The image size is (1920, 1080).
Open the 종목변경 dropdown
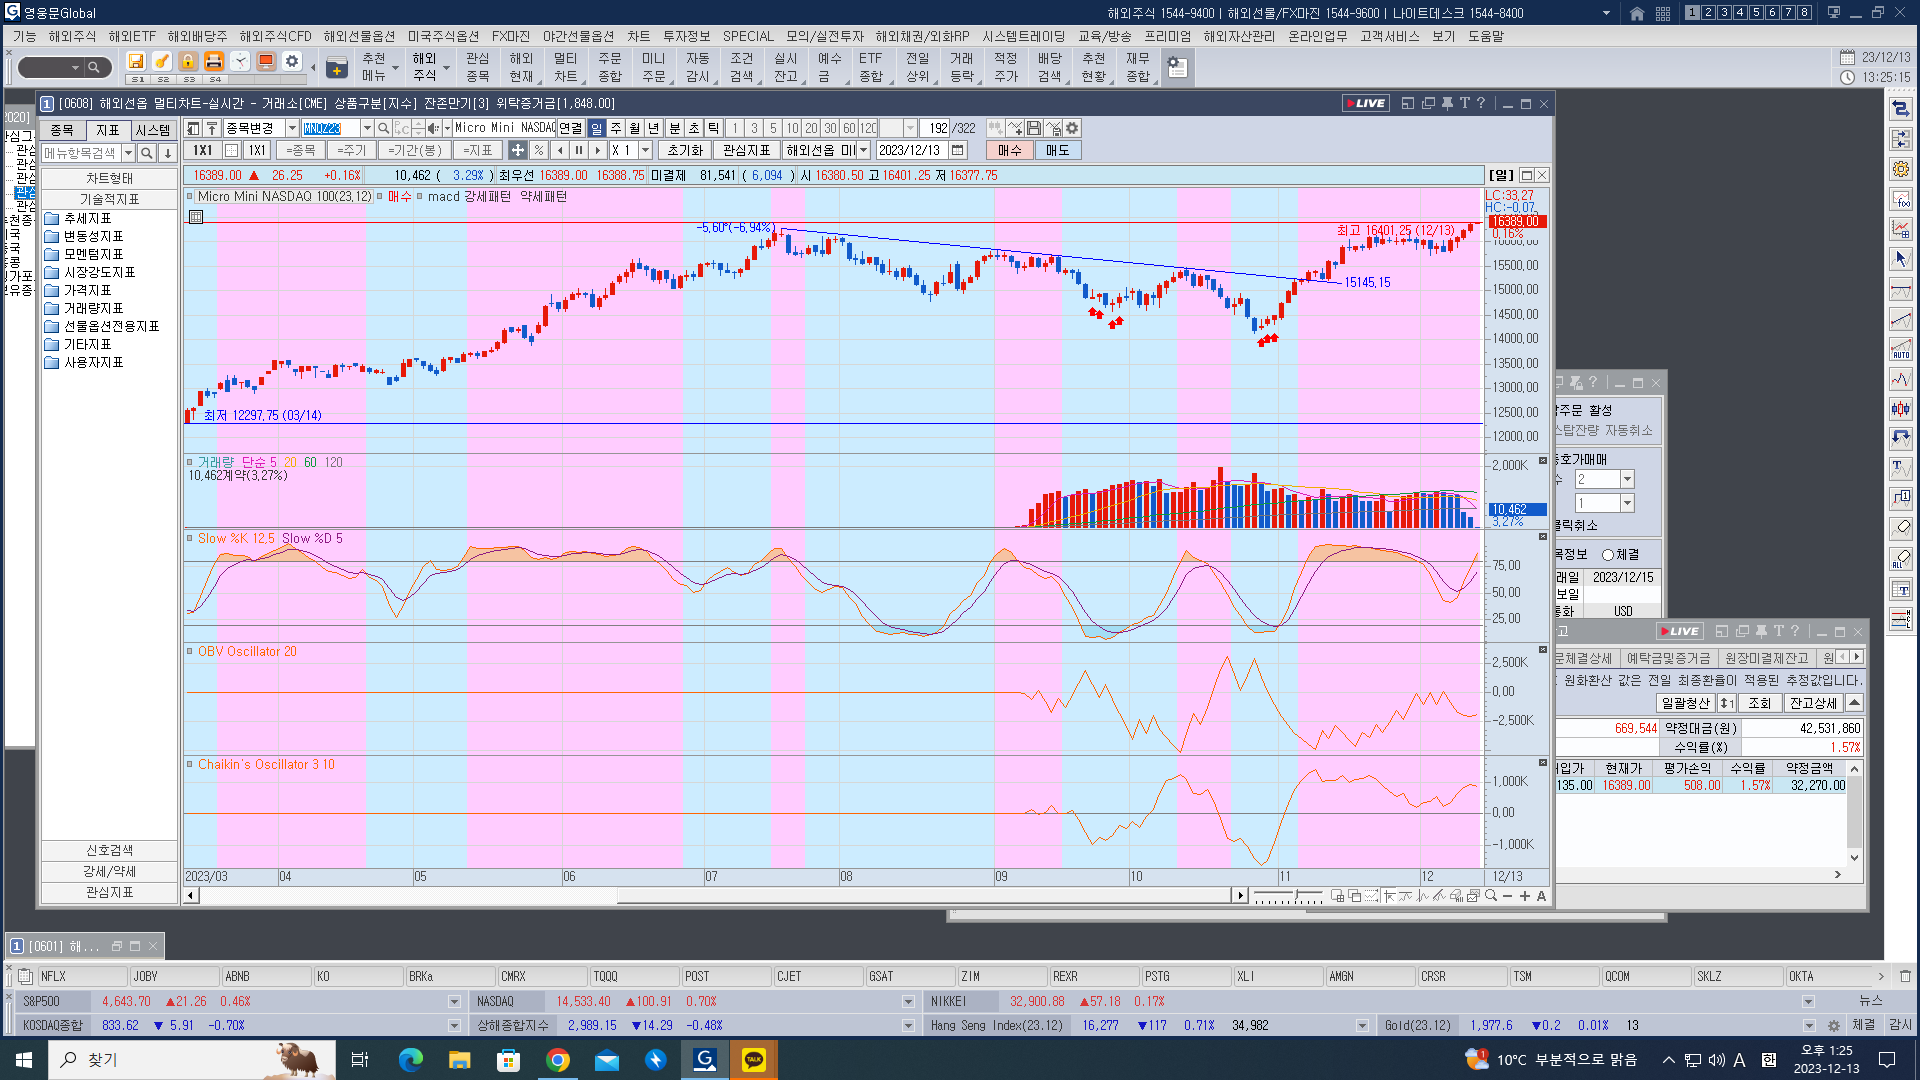tap(292, 128)
